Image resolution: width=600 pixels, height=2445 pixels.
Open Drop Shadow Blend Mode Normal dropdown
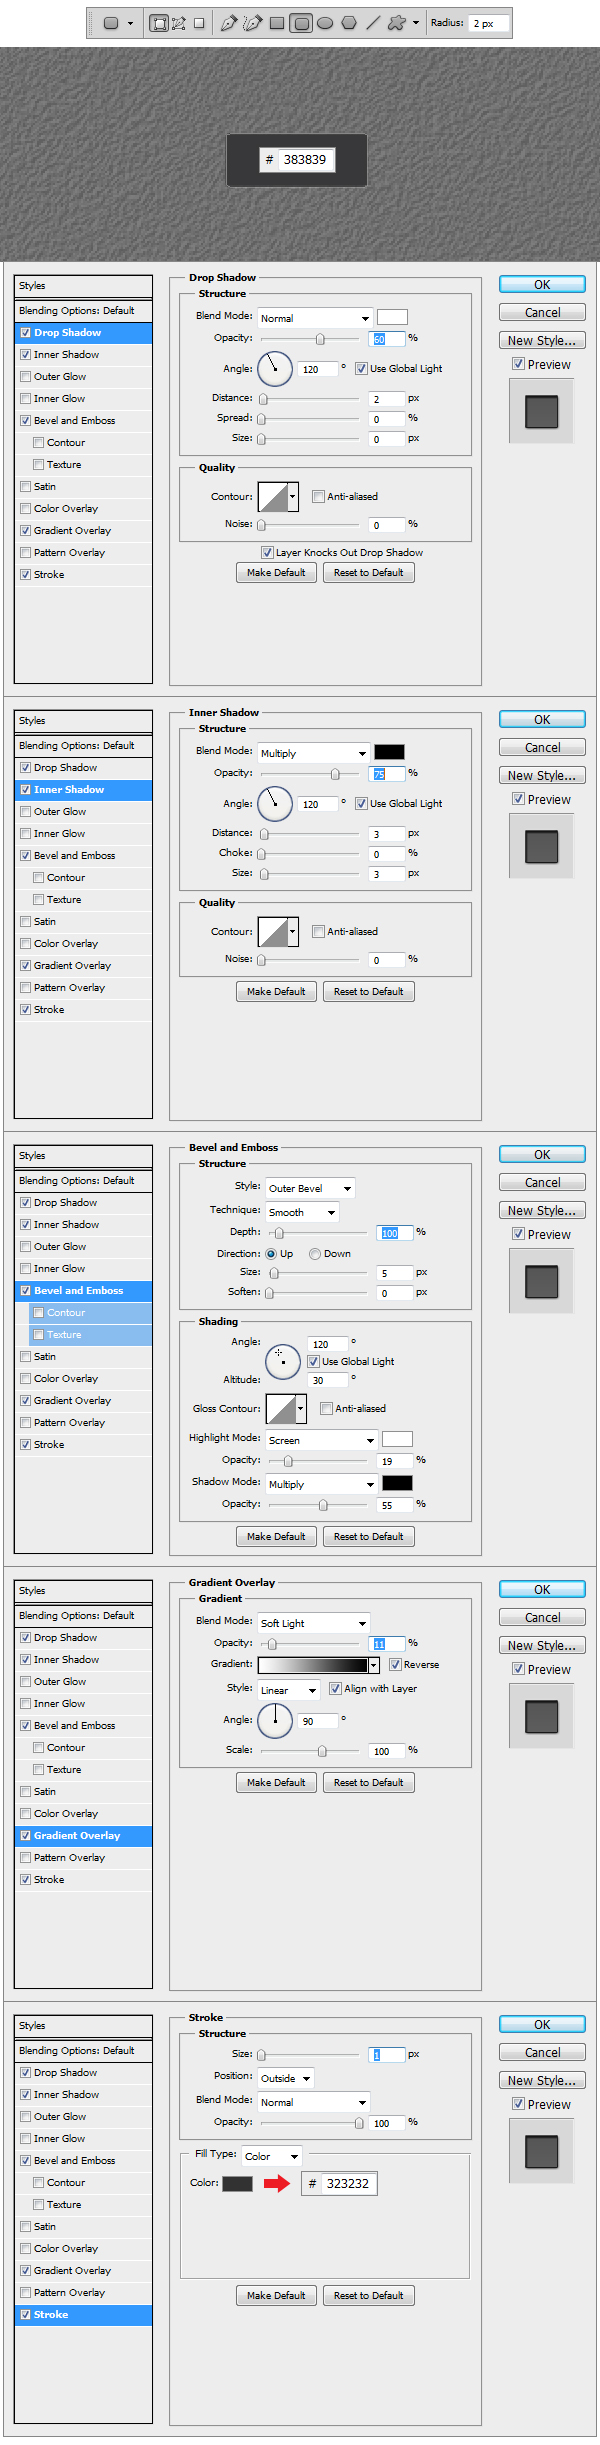point(315,318)
